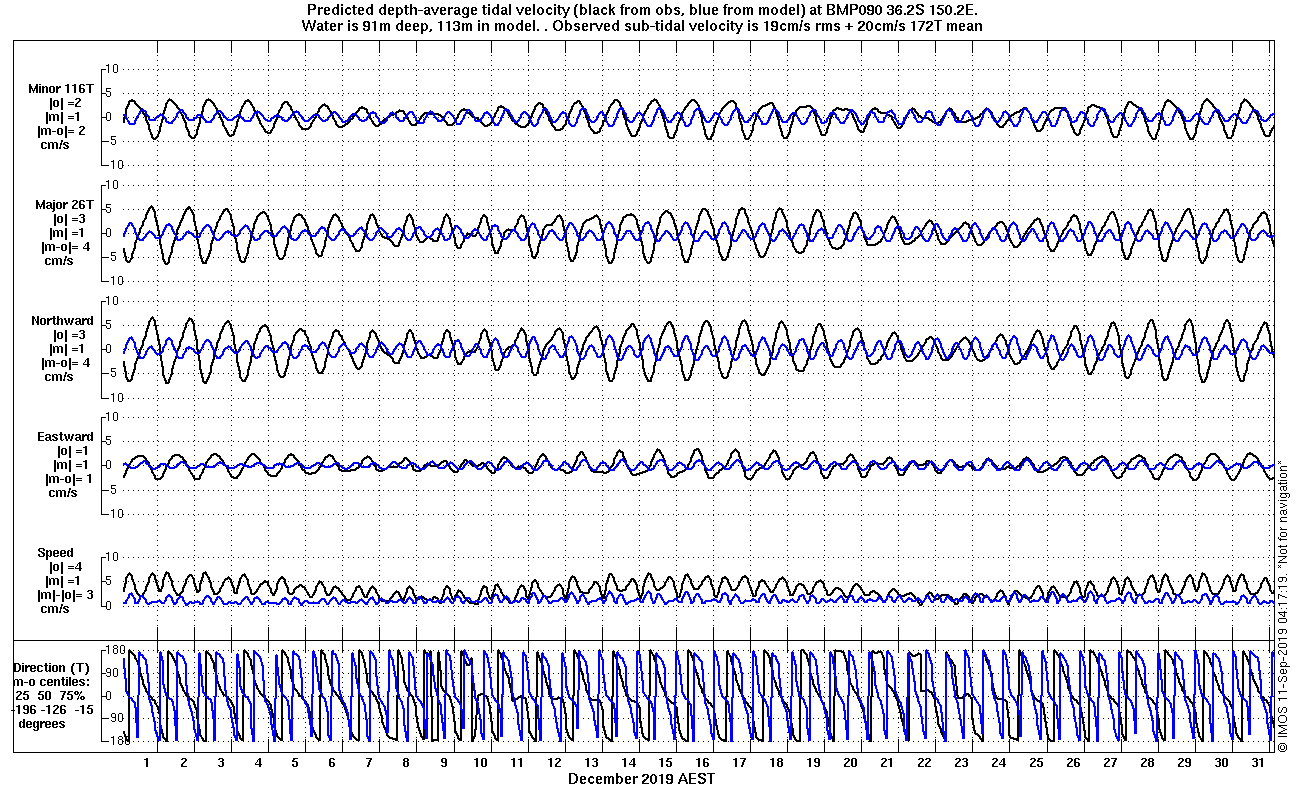1300x800 pixels.
Task: Click "|o| =2" under Minor 116T
Action: click(x=67, y=103)
